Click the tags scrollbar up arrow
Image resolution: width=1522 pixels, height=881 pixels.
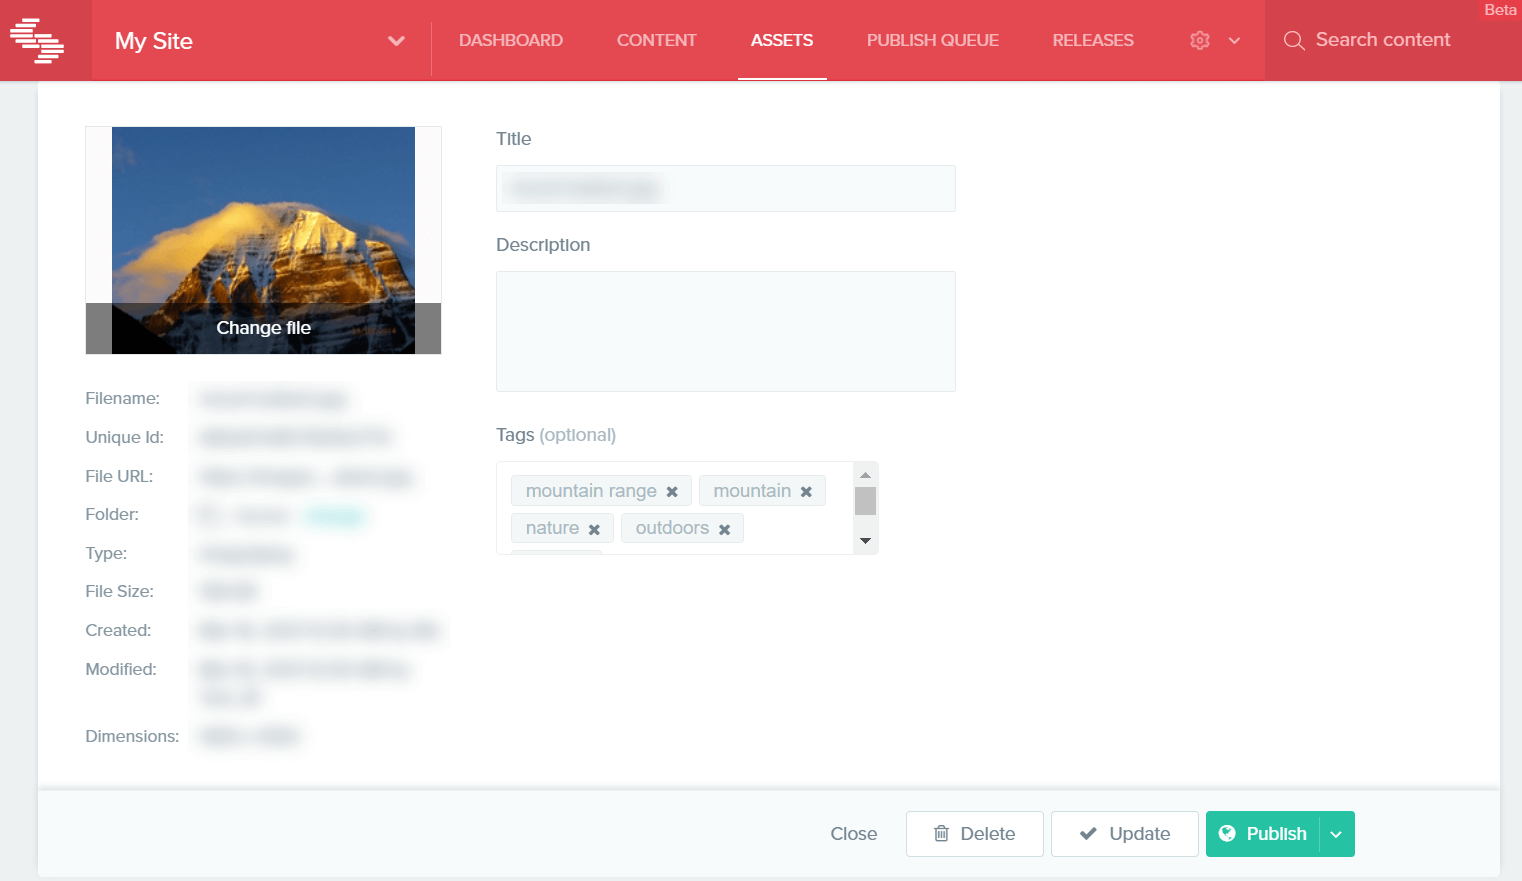tap(866, 475)
